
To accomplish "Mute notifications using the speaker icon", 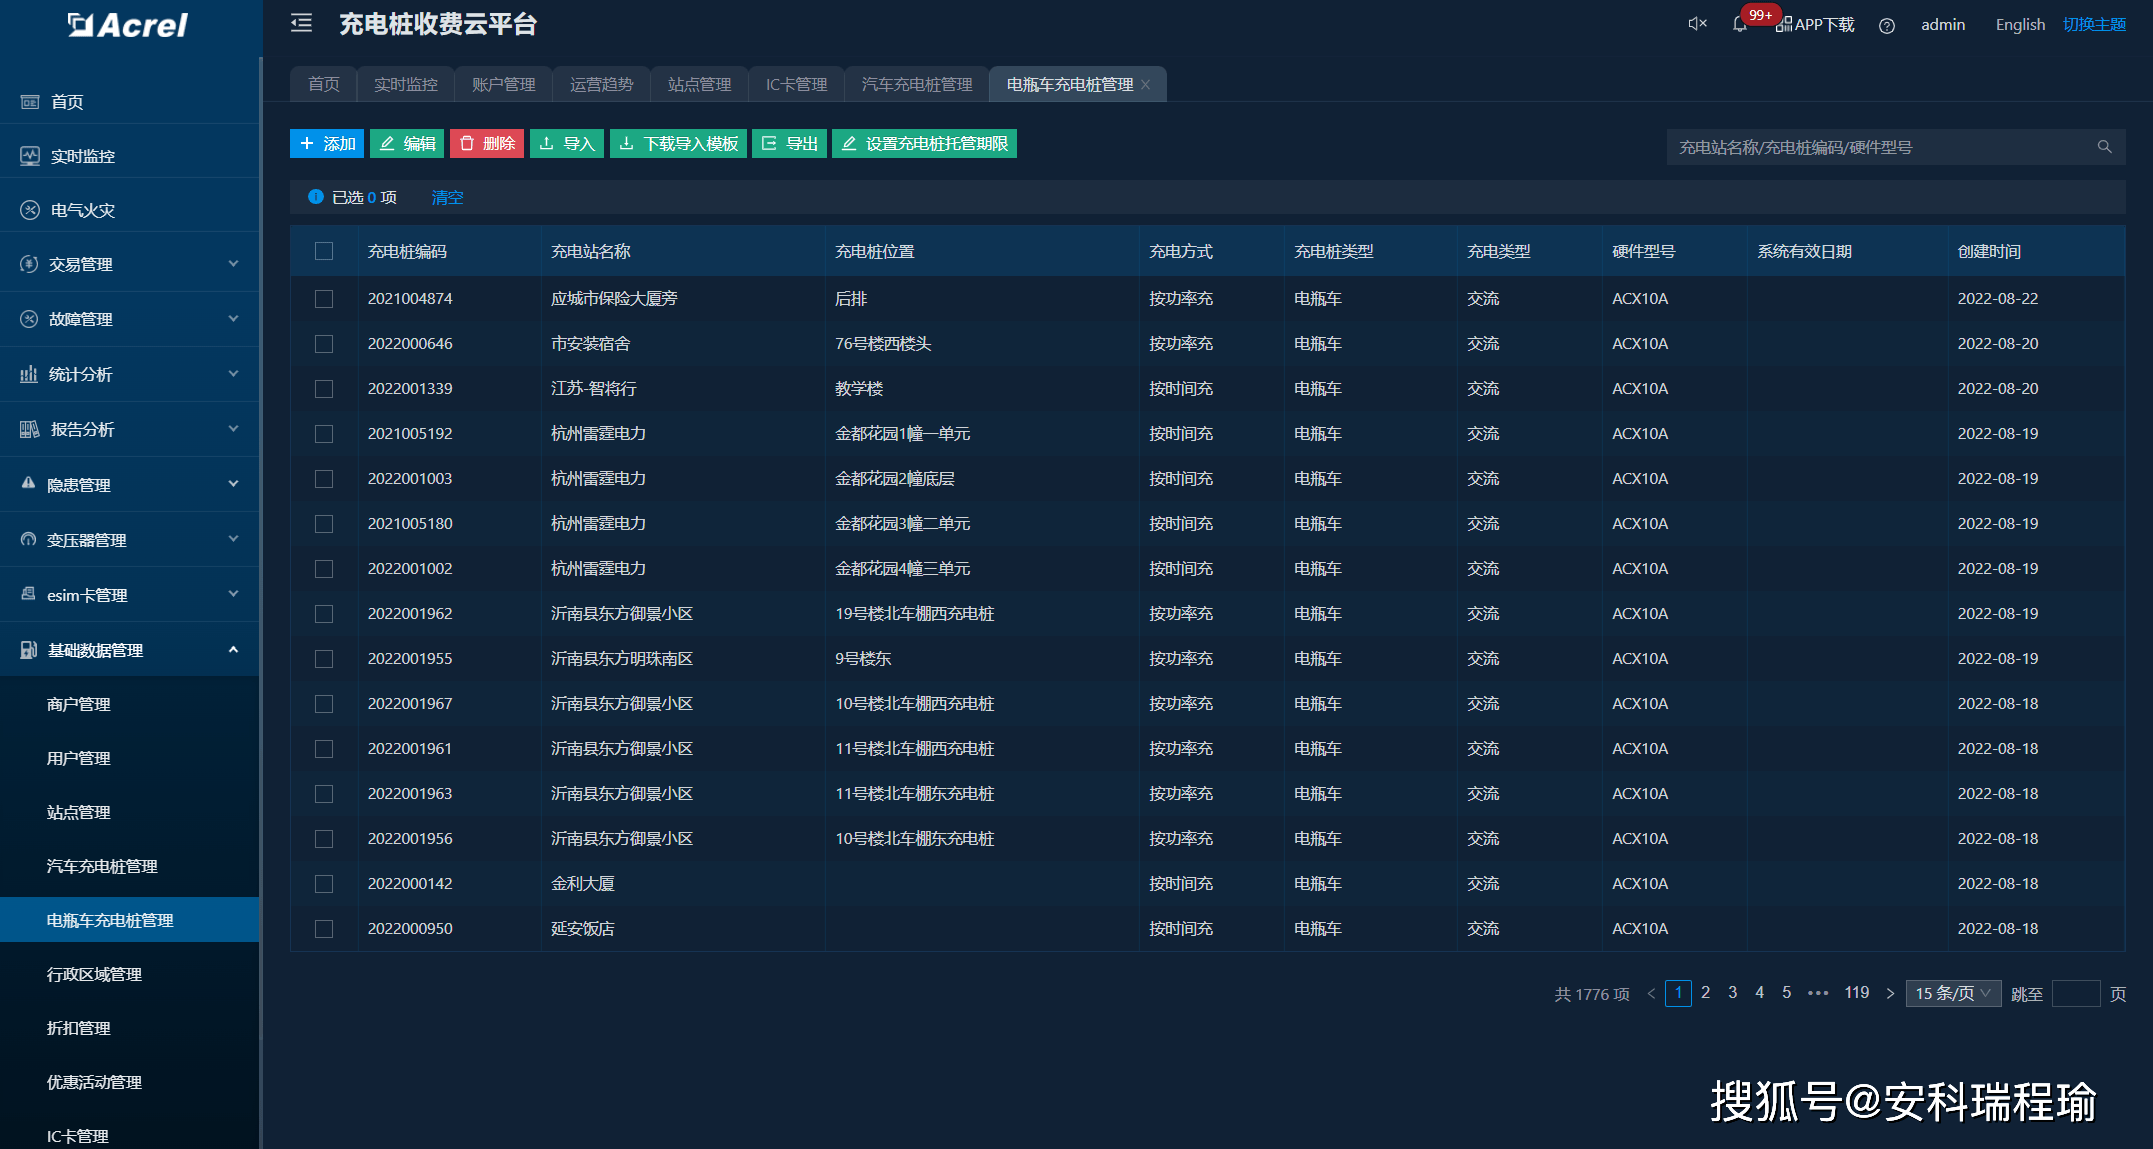I will click(x=1697, y=24).
